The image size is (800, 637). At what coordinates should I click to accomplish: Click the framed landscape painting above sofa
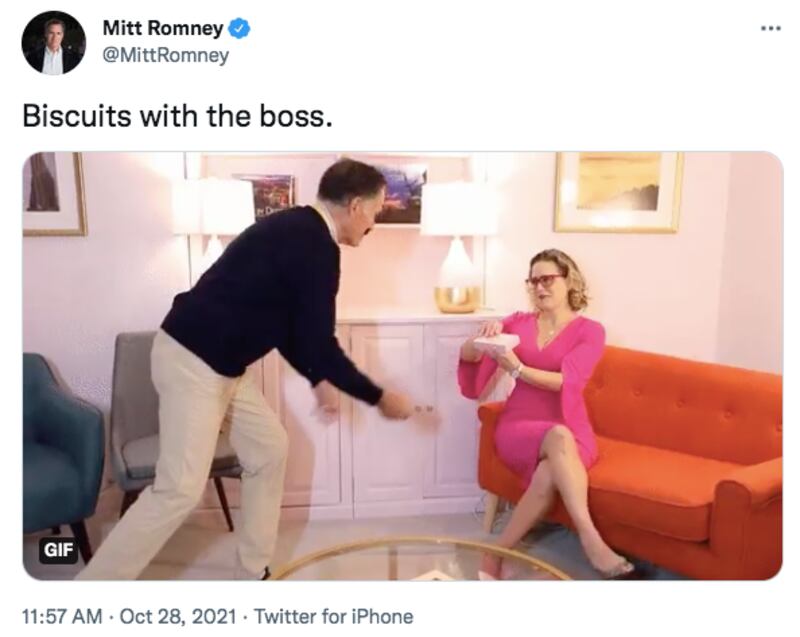pos(618,192)
